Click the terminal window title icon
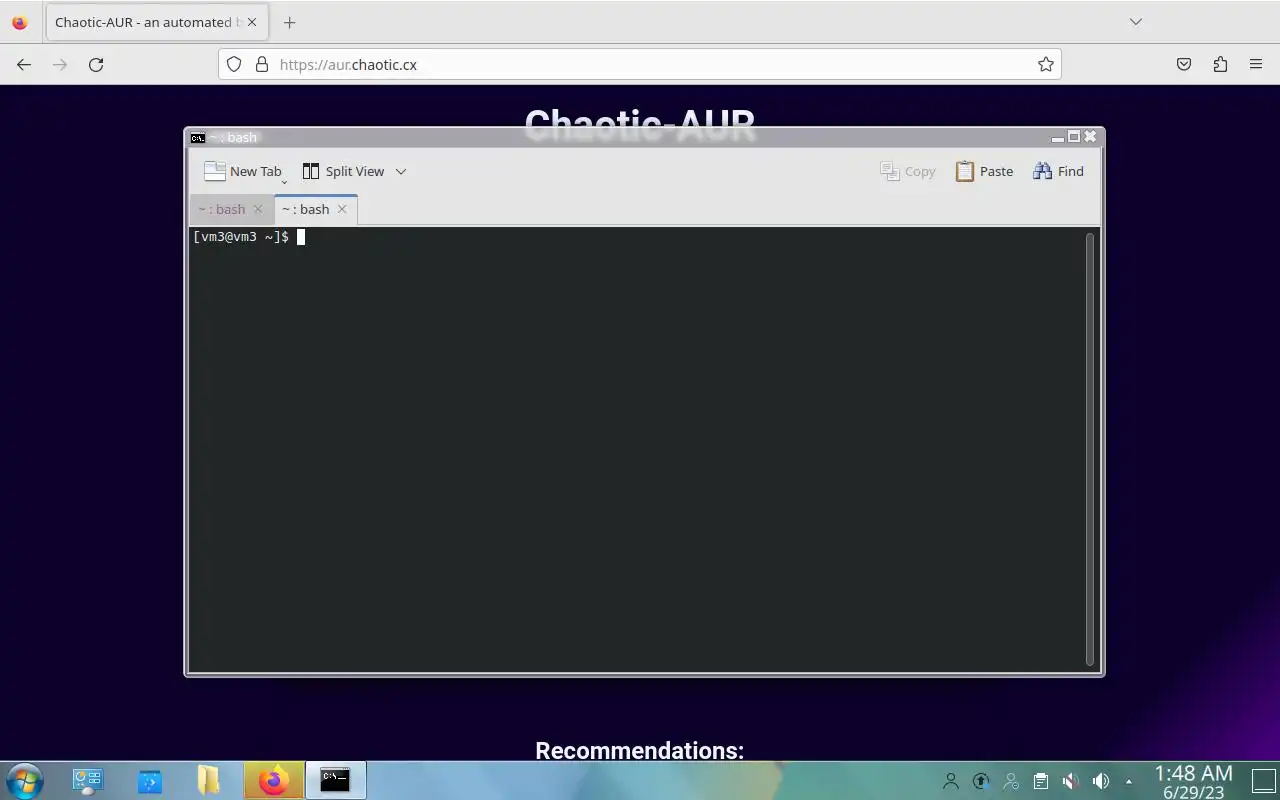The height and width of the screenshot is (800, 1280). tap(198, 138)
